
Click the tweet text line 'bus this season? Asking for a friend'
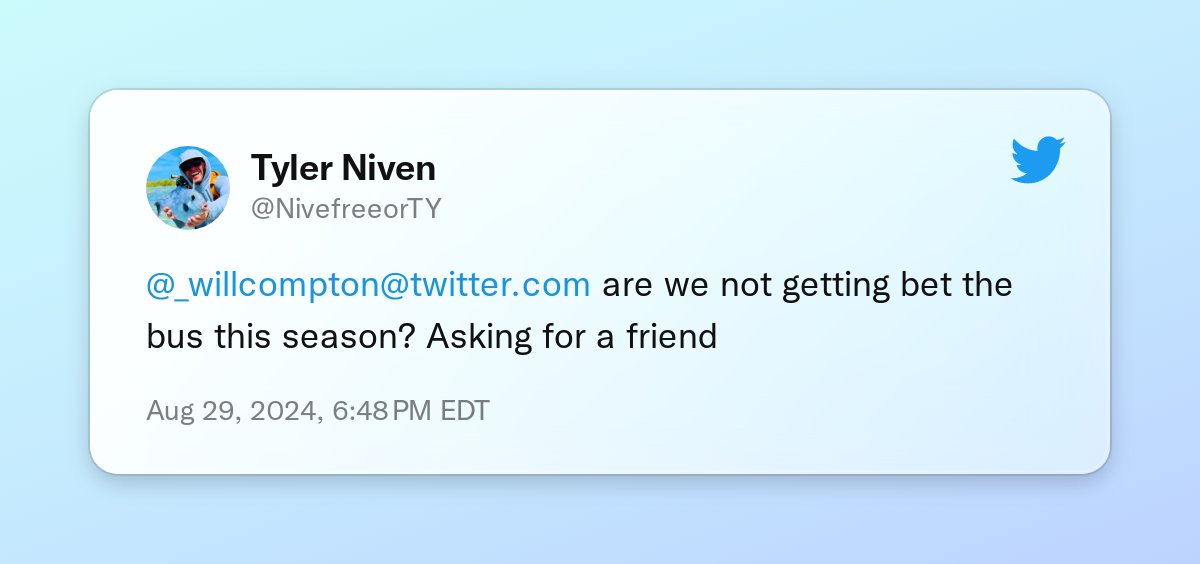tap(432, 337)
